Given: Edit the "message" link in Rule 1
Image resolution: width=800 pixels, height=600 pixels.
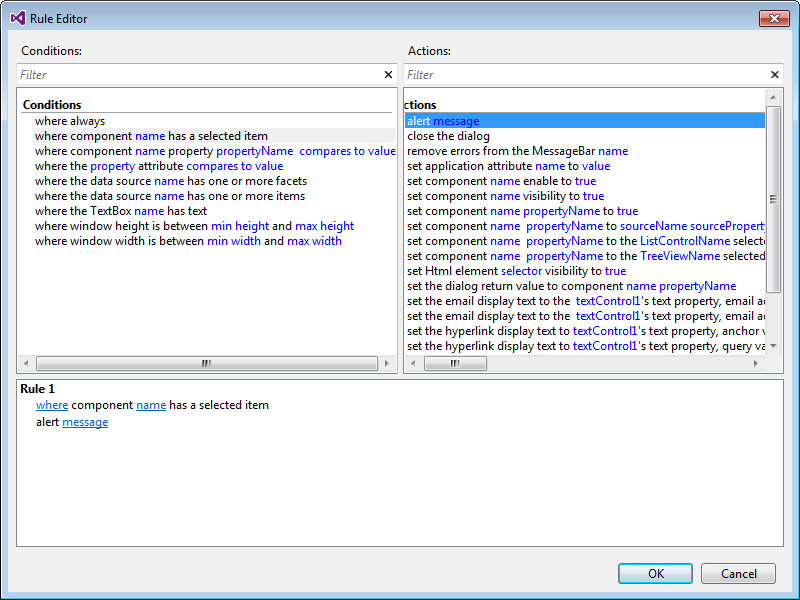Looking at the screenshot, I should [x=85, y=421].
